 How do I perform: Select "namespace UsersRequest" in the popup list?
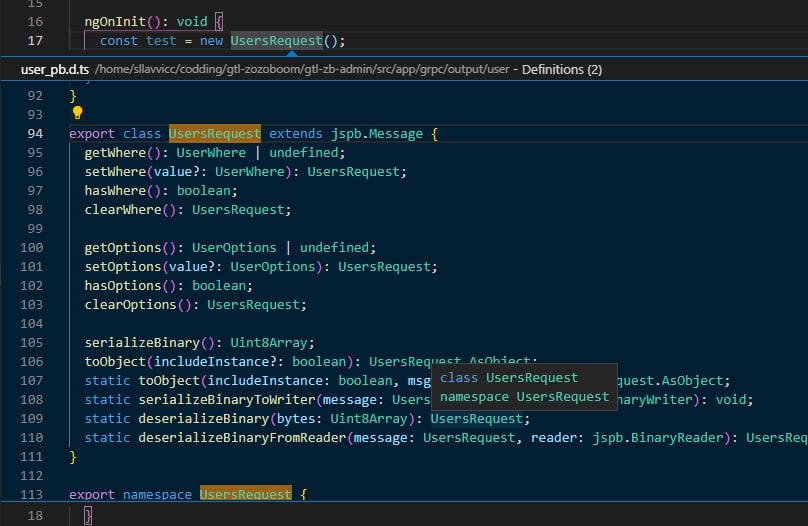[x=524, y=397]
